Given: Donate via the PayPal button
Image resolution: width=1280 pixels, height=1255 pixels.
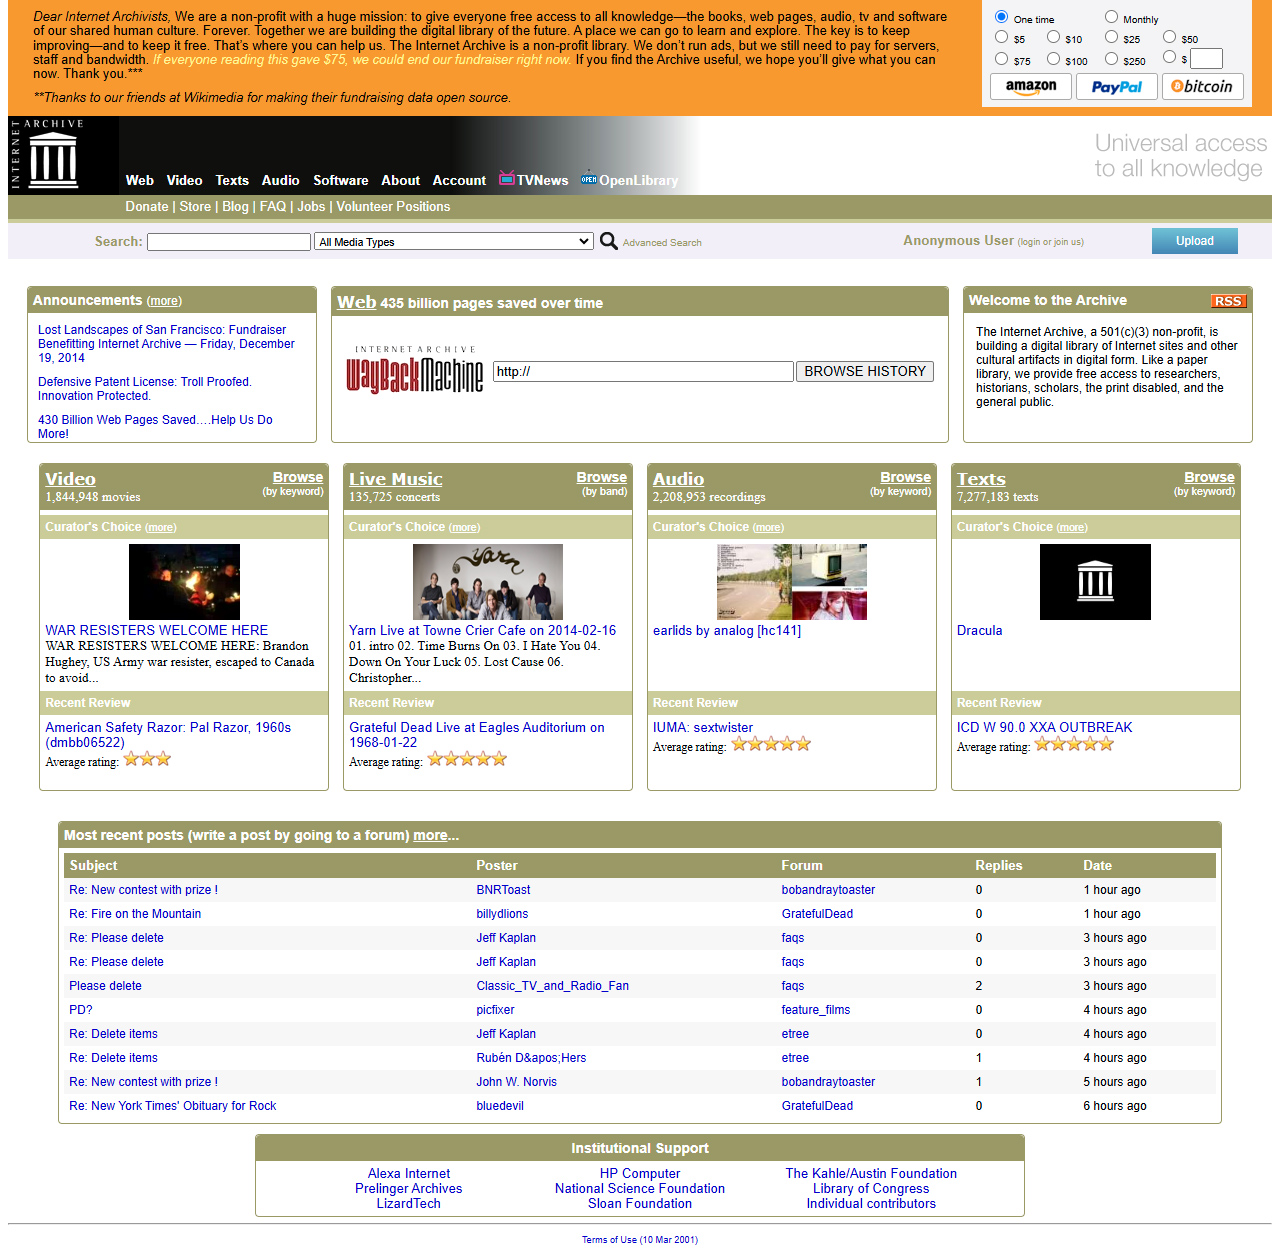Looking at the screenshot, I should click(x=1116, y=86).
